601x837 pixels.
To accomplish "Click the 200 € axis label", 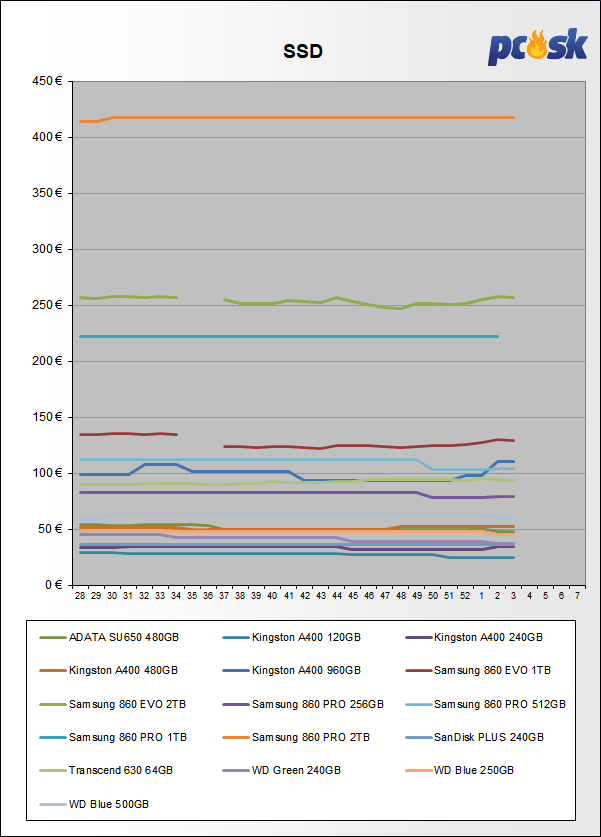I will (x=47, y=361).
